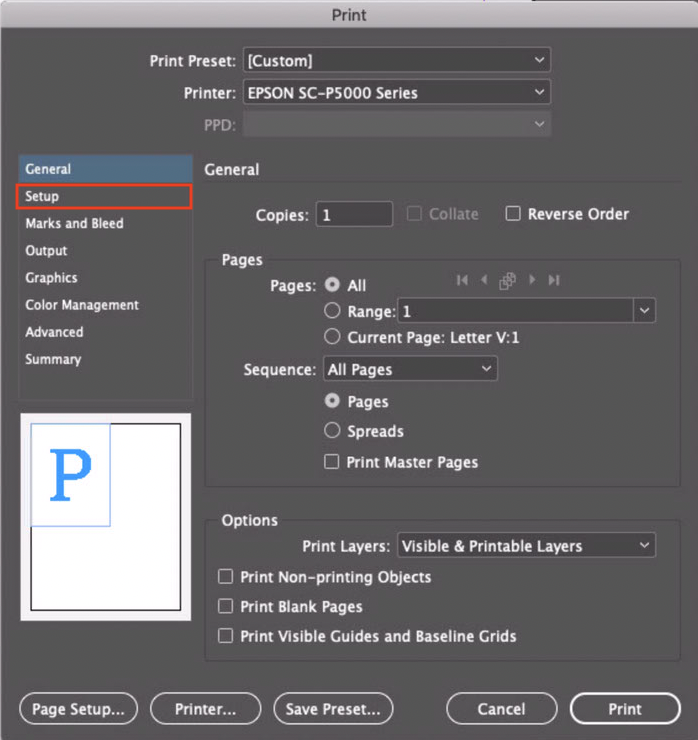698x740 pixels.
Task: Click into the Copies input field
Action: pyautogui.click(x=354, y=214)
